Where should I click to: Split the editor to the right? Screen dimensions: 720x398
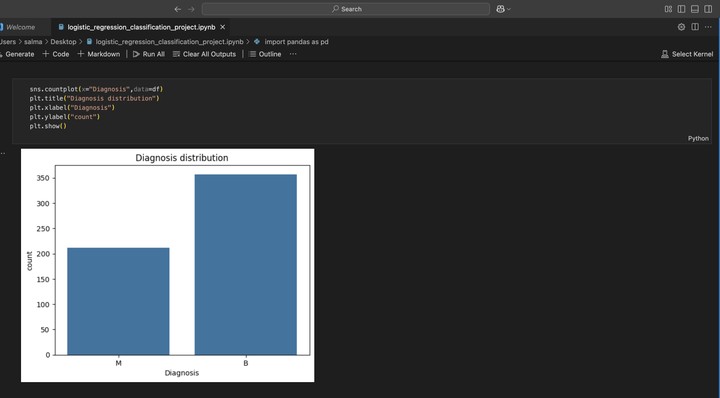(x=695, y=27)
